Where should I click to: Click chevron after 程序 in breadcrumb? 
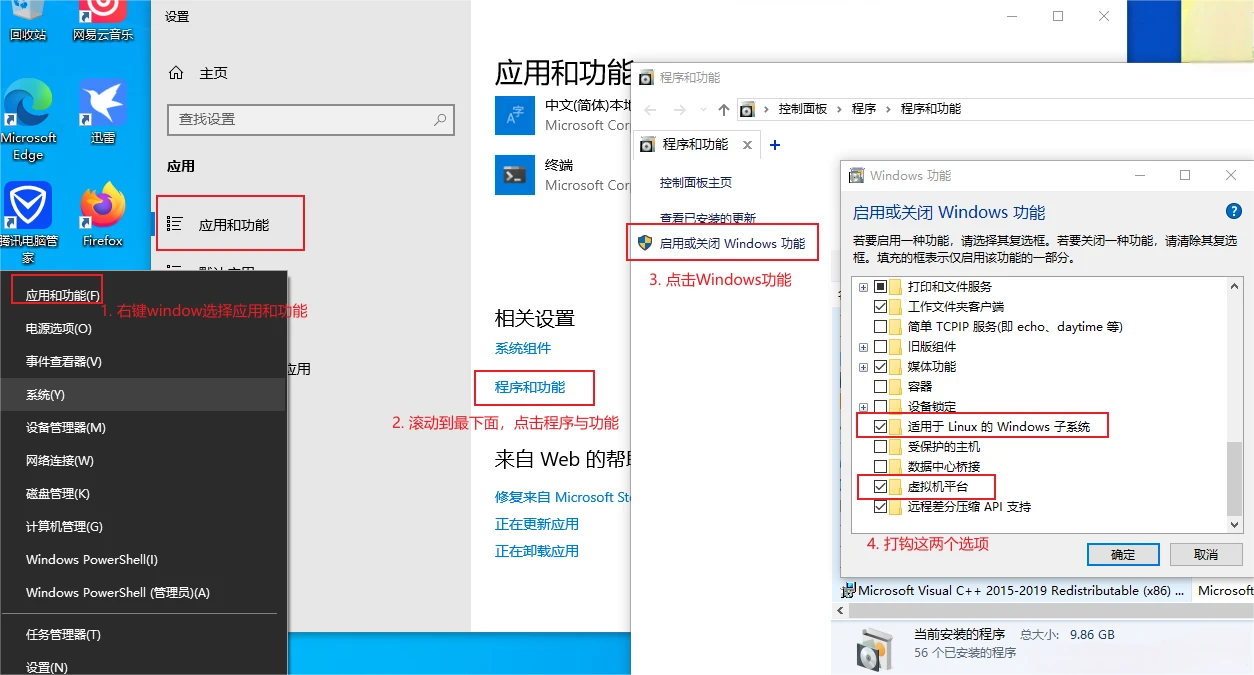click(888, 109)
